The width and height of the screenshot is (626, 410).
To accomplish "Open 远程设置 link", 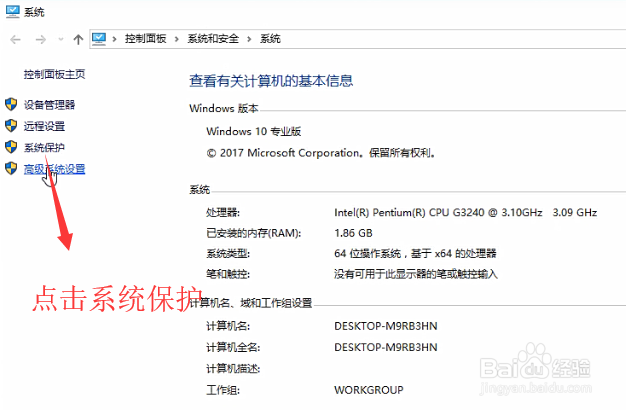I will click(x=44, y=126).
